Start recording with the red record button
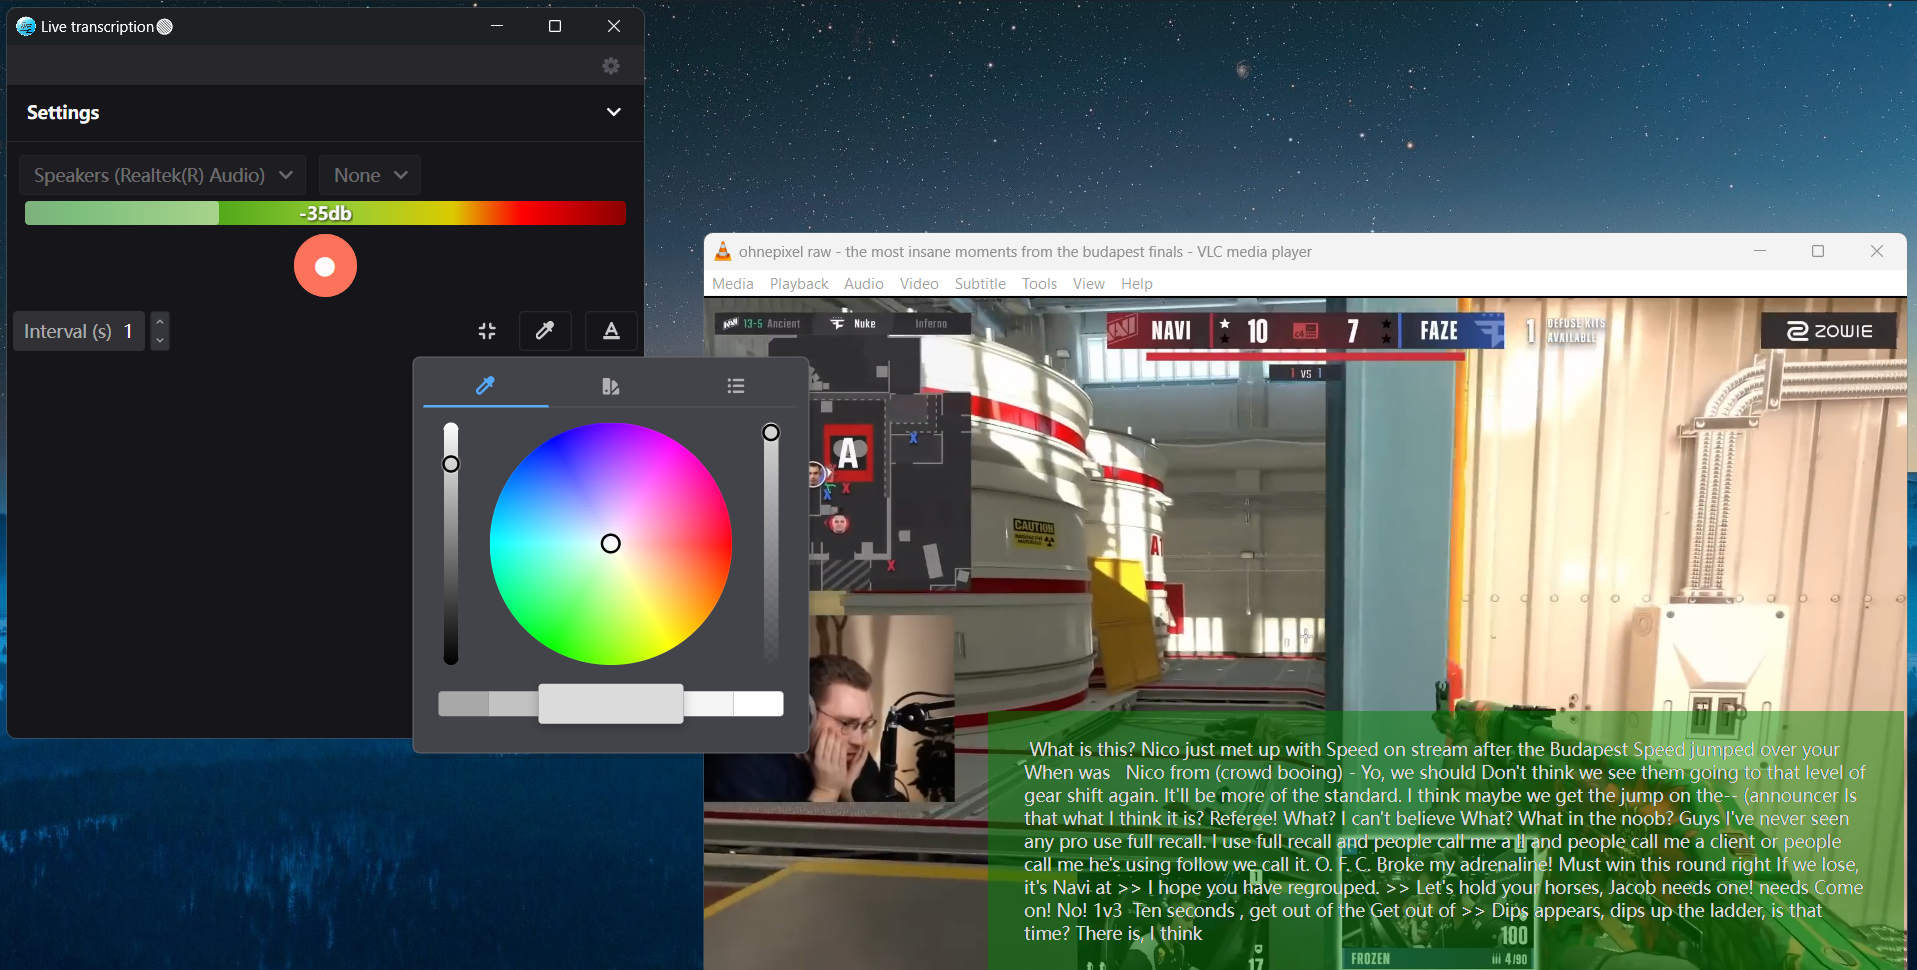Viewport: 1917px width, 970px height. [x=325, y=266]
